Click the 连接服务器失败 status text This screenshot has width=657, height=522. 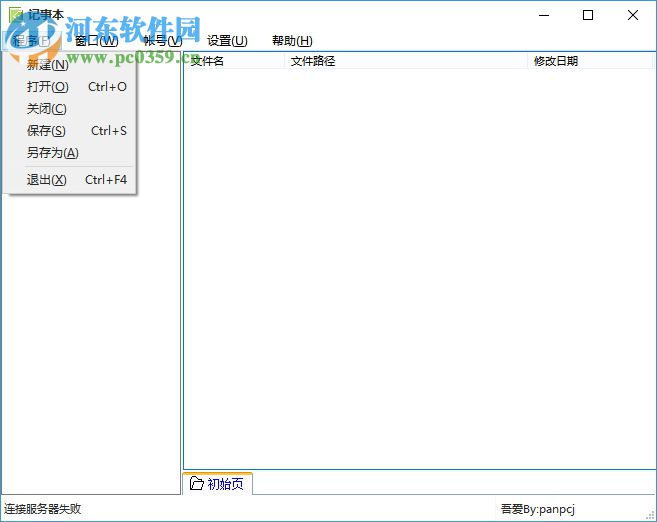click(42, 509)
